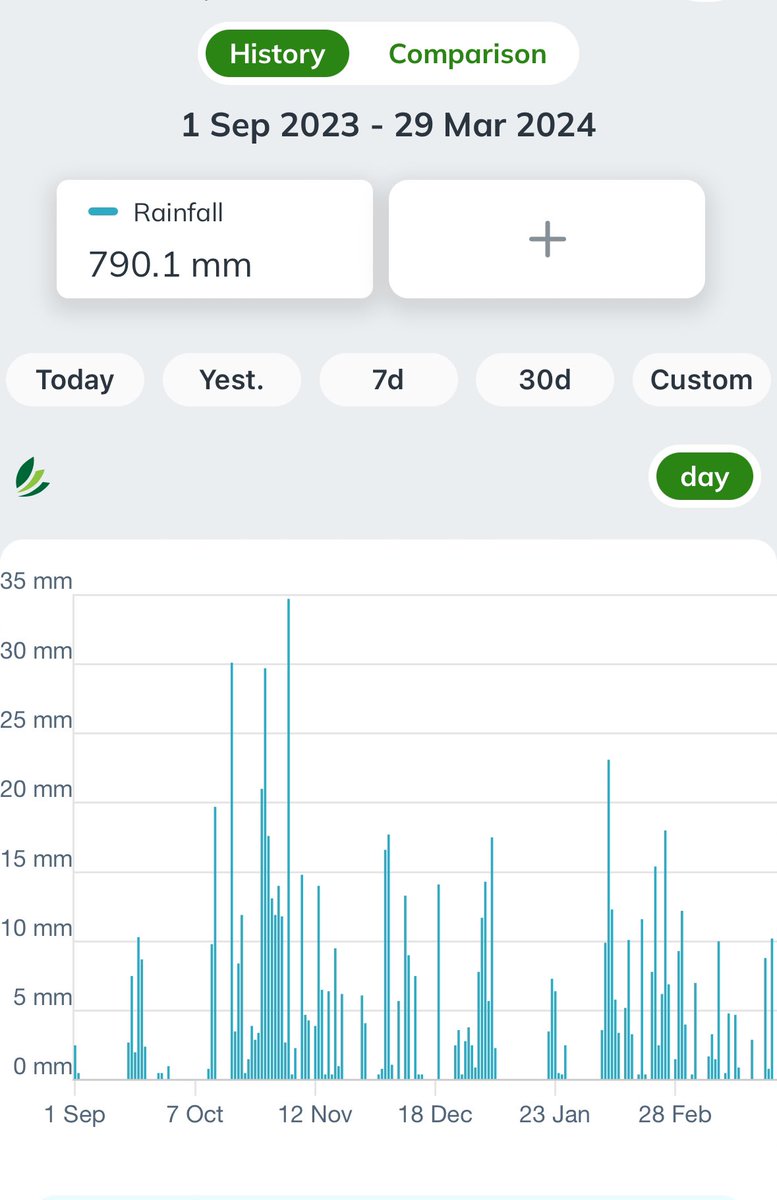
Task: Select the Today range
Action: [75, 380]
